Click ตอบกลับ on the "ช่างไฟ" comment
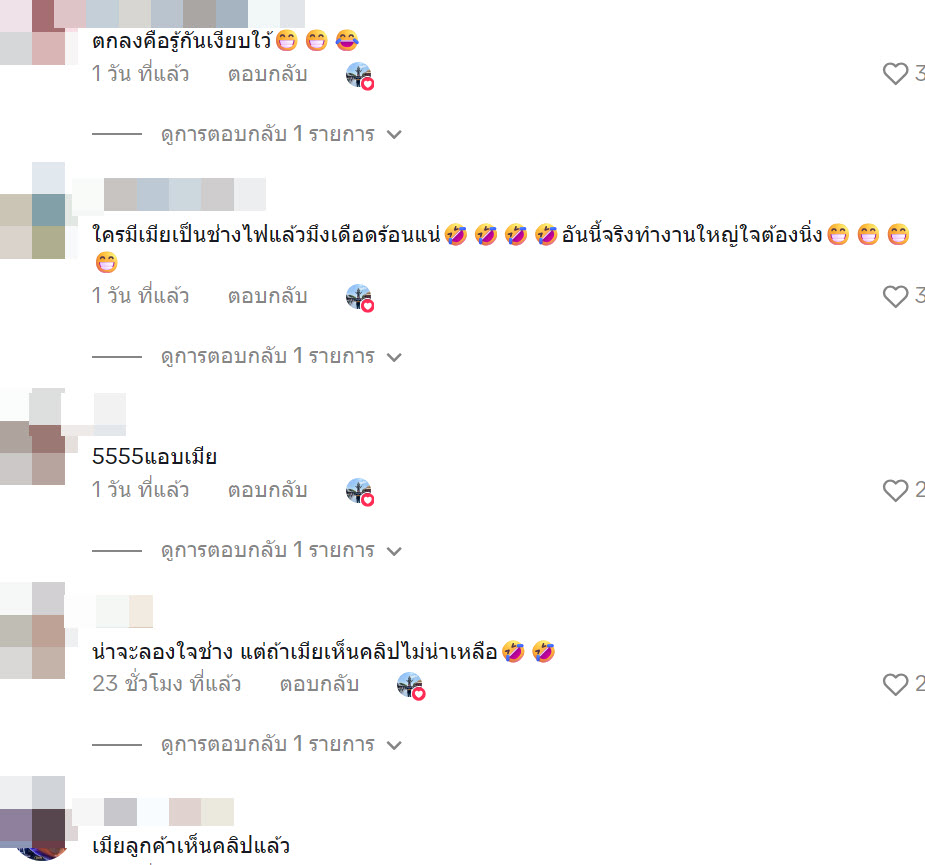Viewport: 925px width, 865px height. point(267,296)
